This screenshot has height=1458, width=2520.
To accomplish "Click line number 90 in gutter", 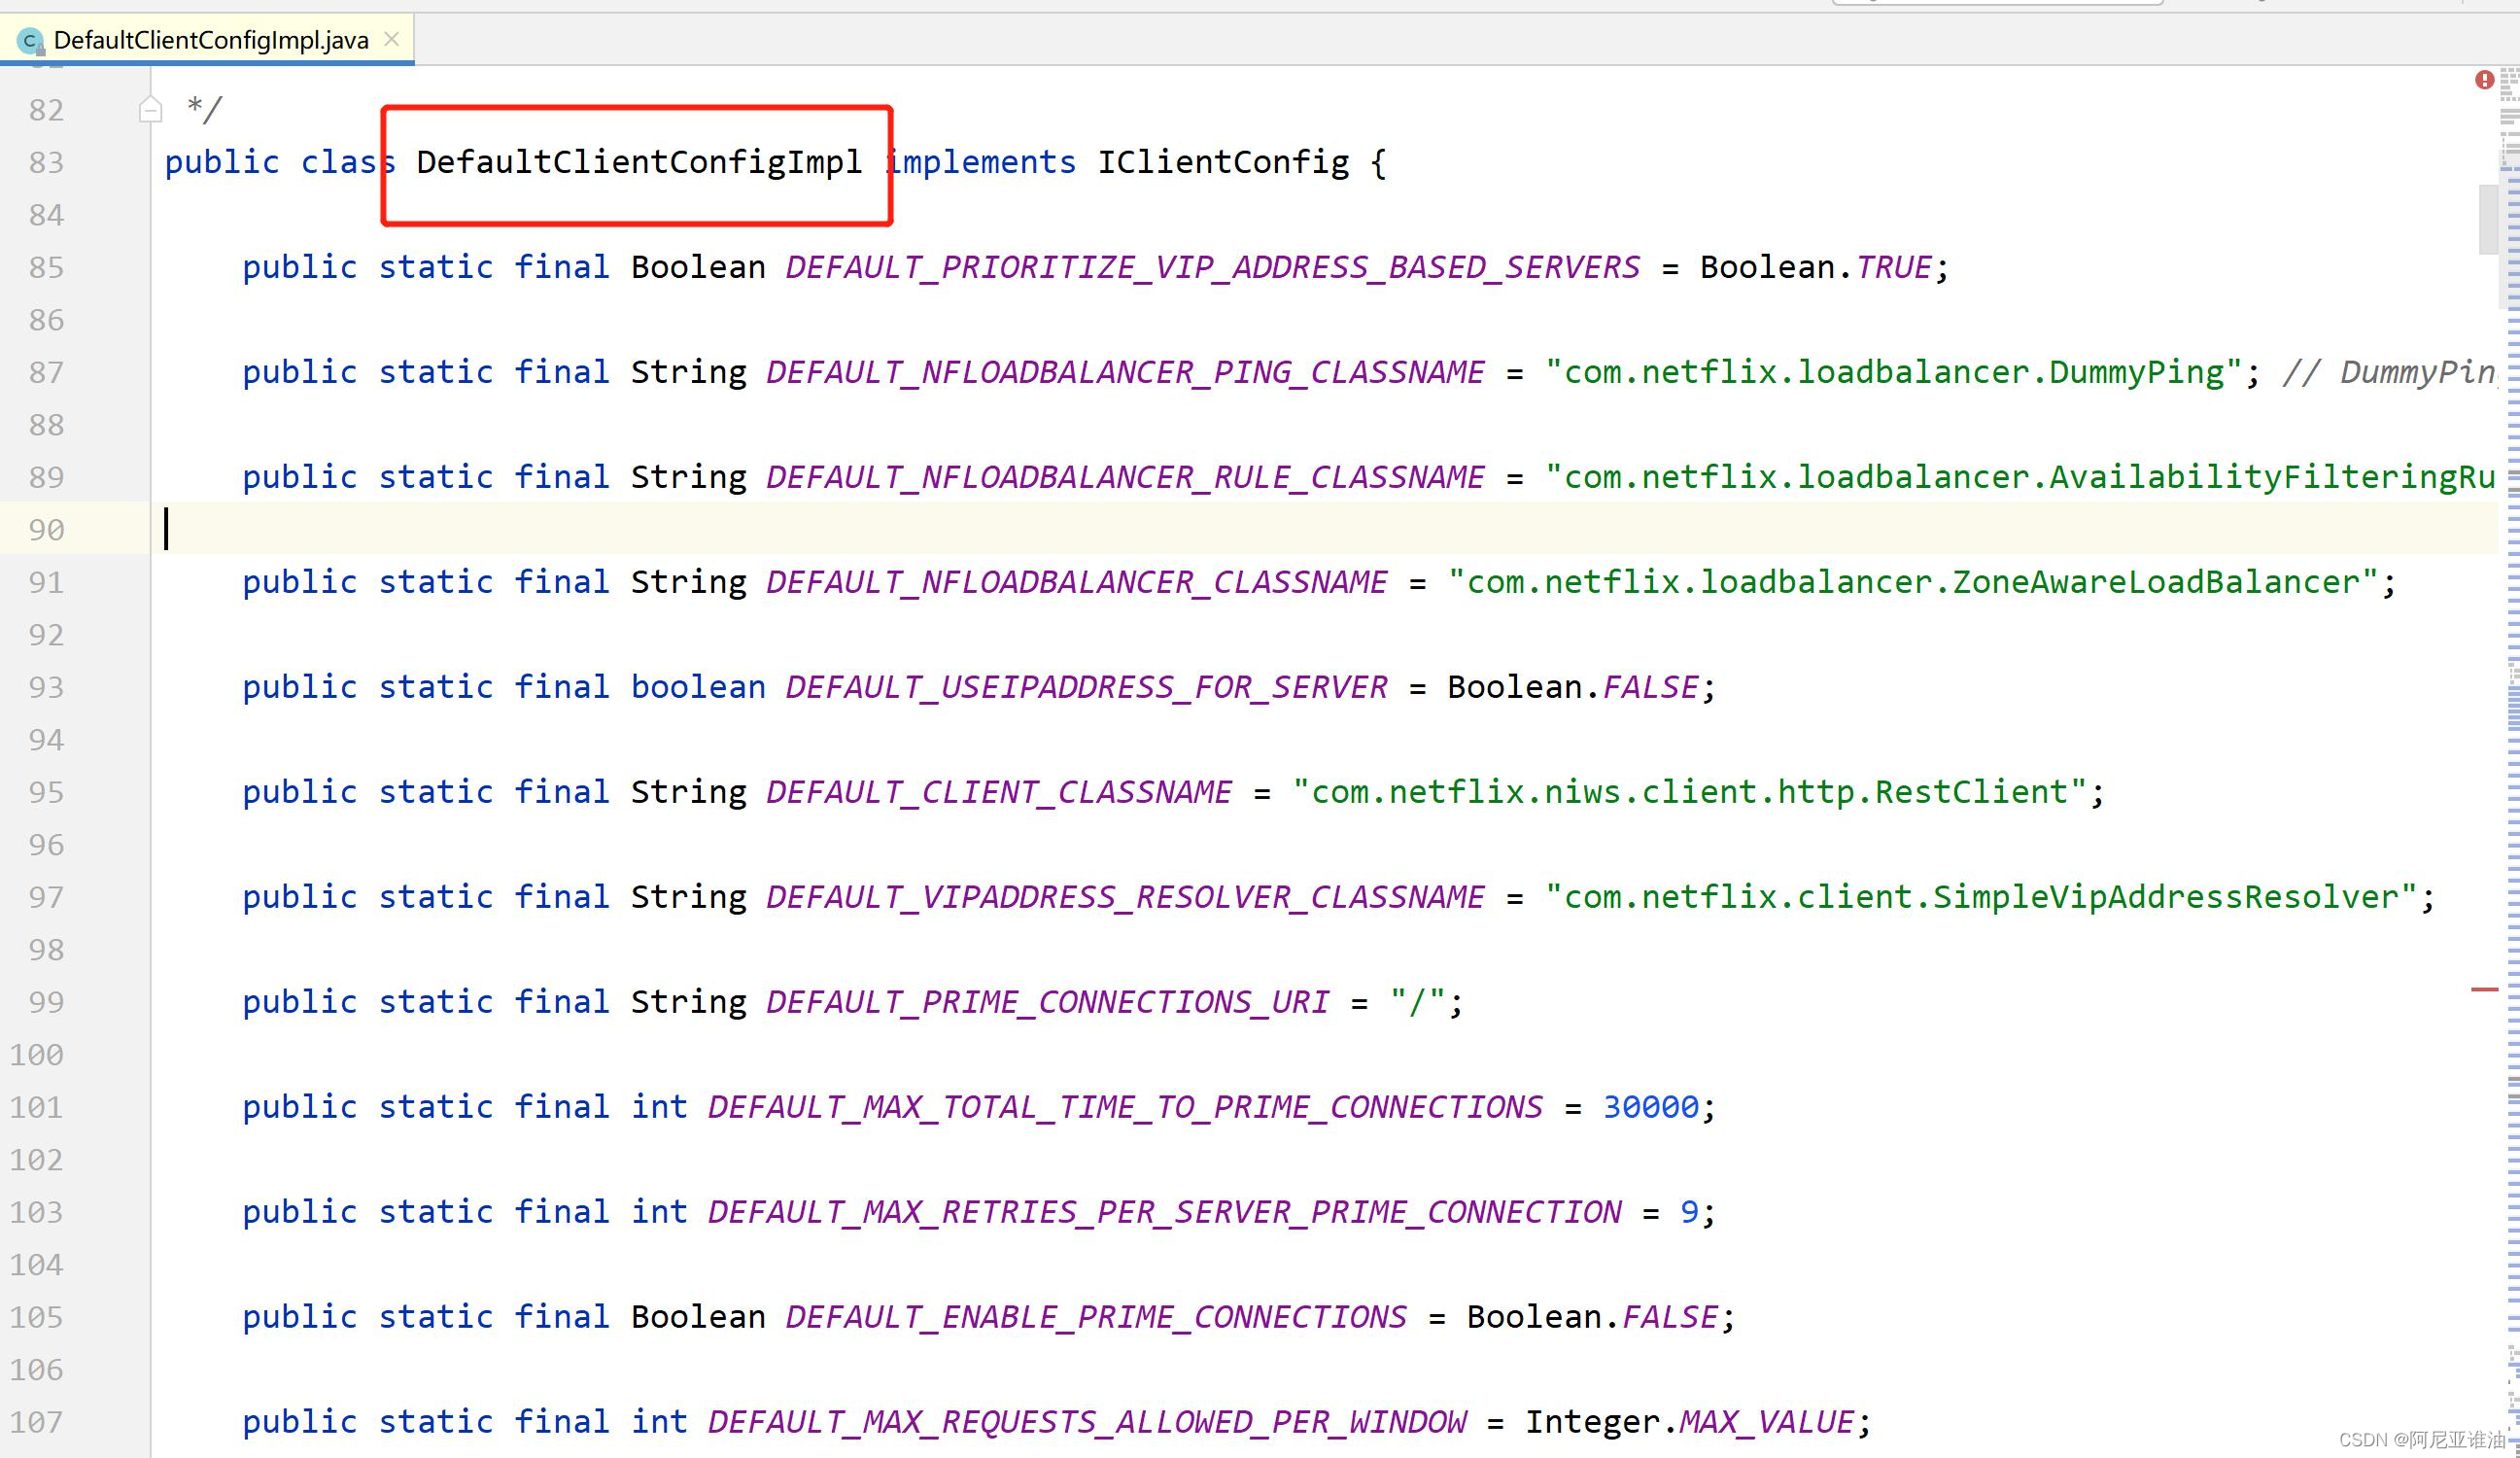I will [46, 530].
